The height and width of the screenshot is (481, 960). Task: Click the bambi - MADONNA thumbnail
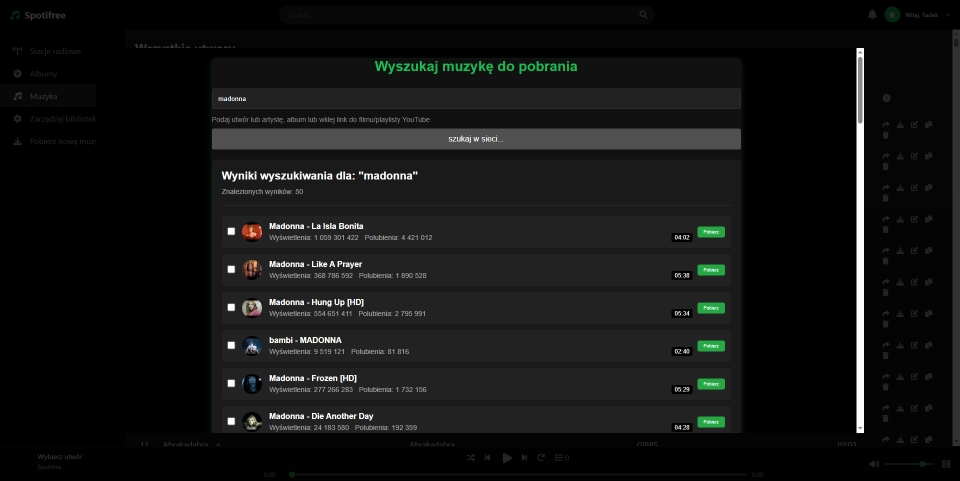252,346
